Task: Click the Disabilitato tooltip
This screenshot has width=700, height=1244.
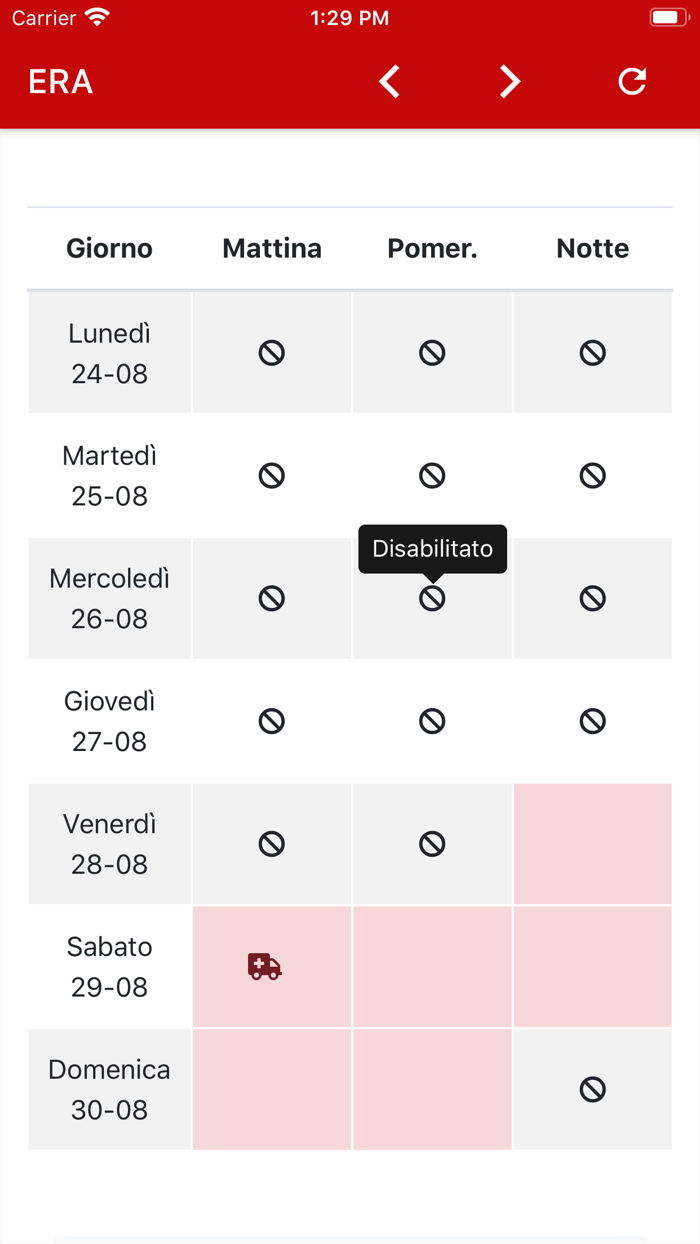Action: click(432, 549)
